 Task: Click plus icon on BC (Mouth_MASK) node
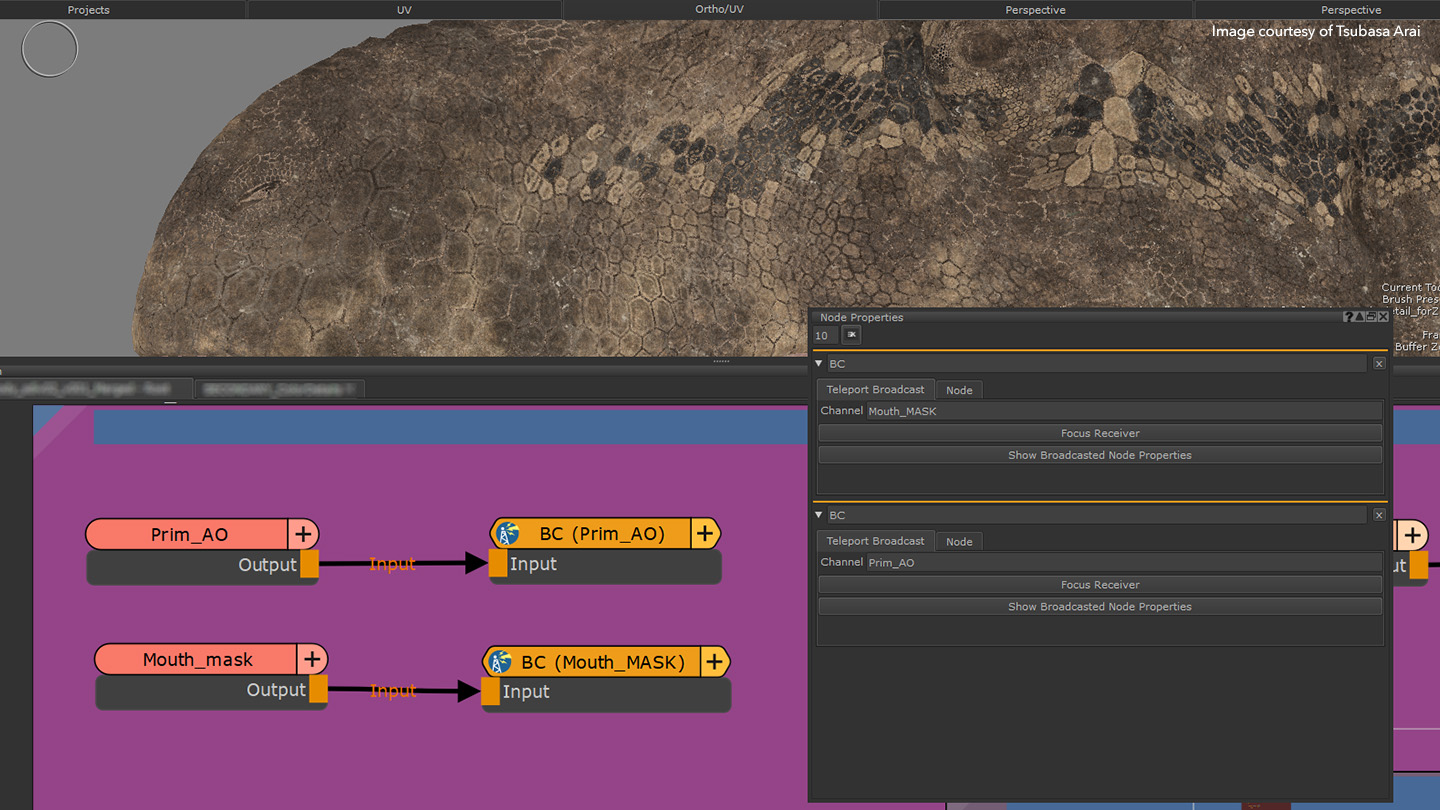click(714, 662)
